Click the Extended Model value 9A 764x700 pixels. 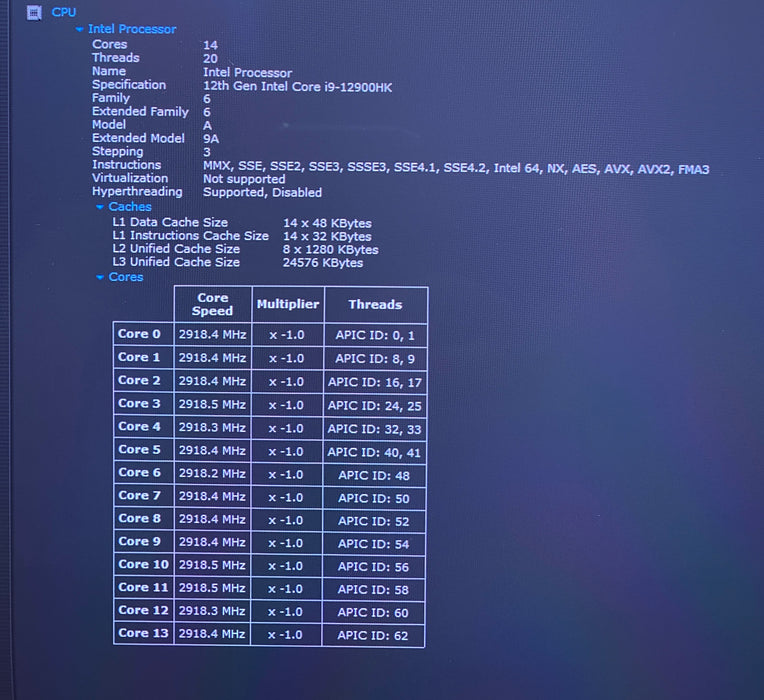pos(211,139)
